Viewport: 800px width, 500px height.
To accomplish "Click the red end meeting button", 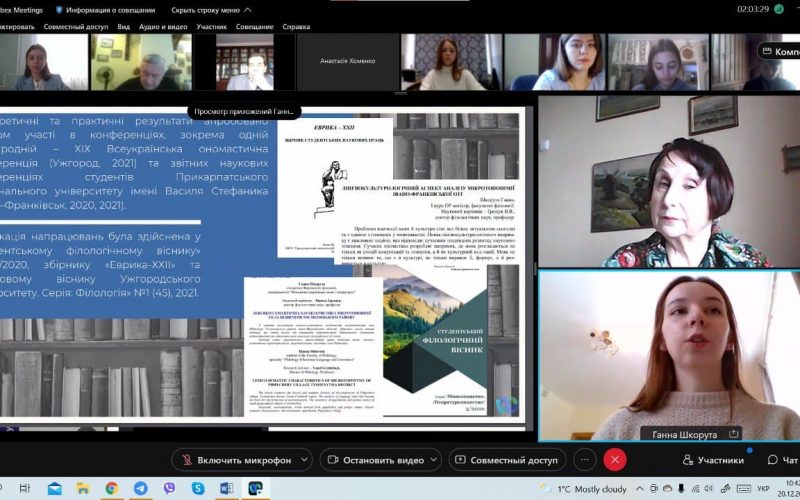I will click(615, 460).
